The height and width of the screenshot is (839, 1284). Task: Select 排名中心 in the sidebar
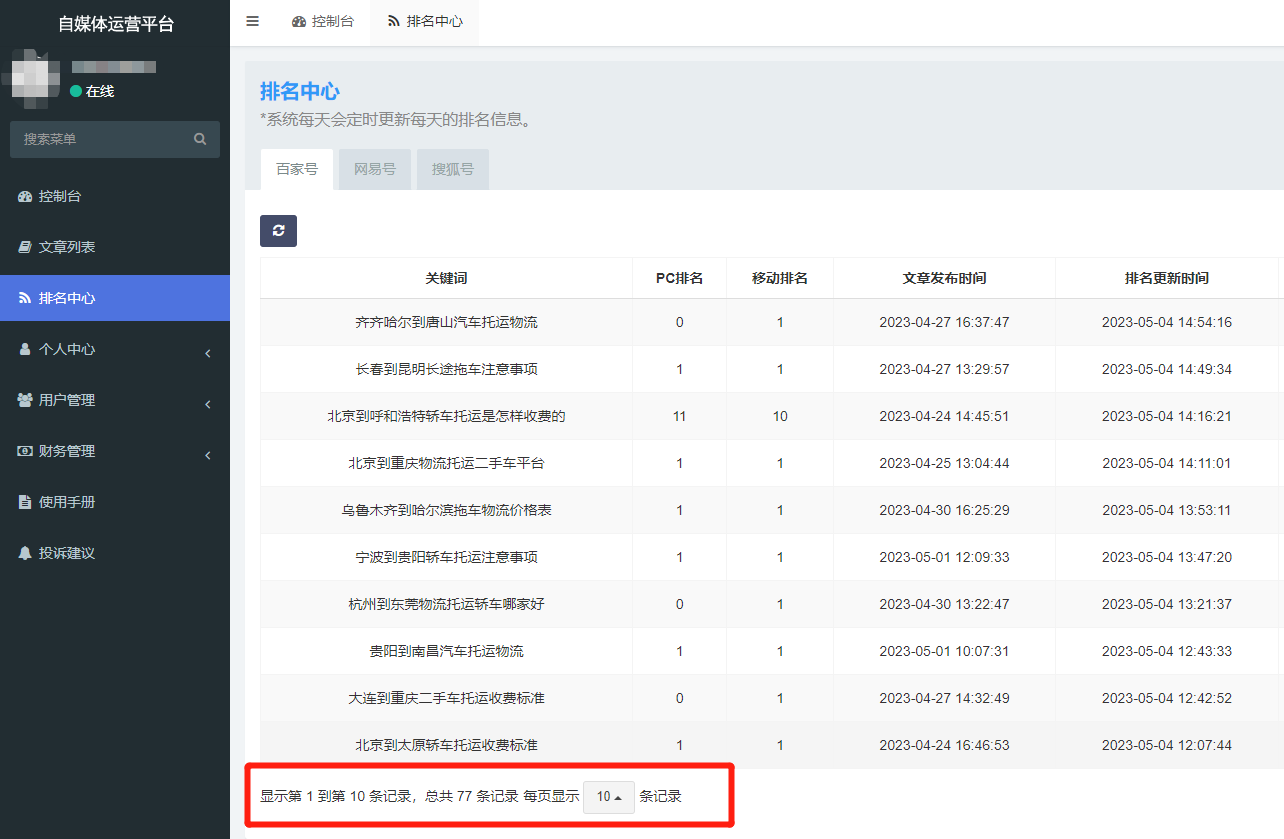click(66, 298)
